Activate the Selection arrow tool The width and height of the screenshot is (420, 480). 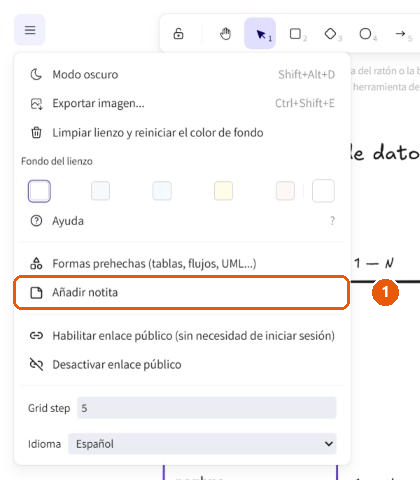(260, 34)
